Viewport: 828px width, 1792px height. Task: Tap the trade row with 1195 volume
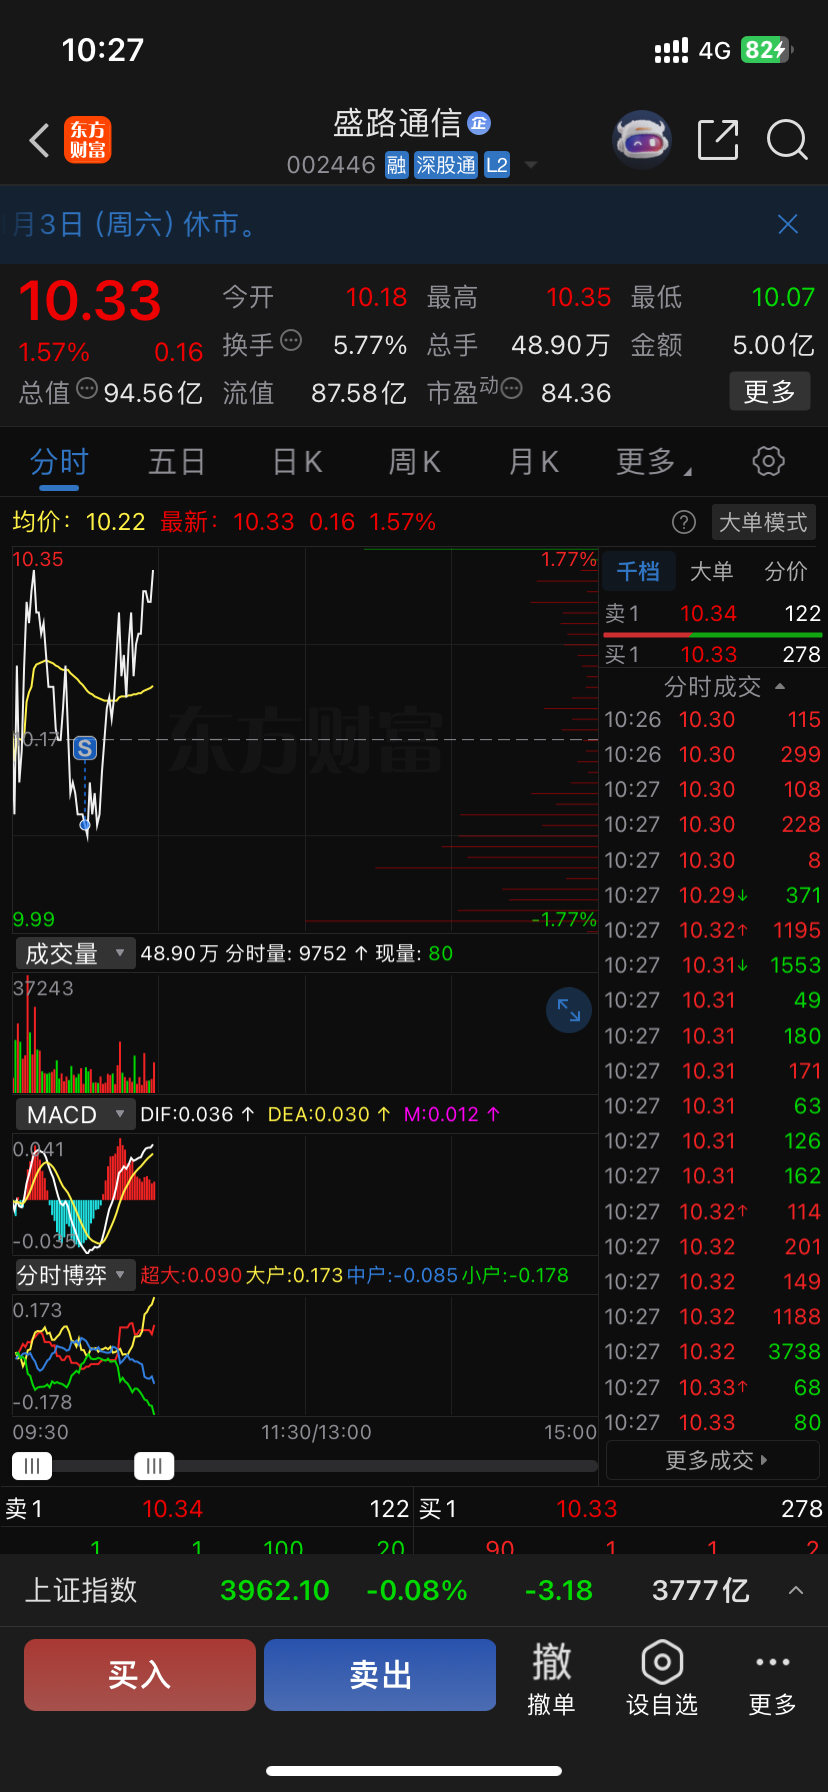click(712, 930)
